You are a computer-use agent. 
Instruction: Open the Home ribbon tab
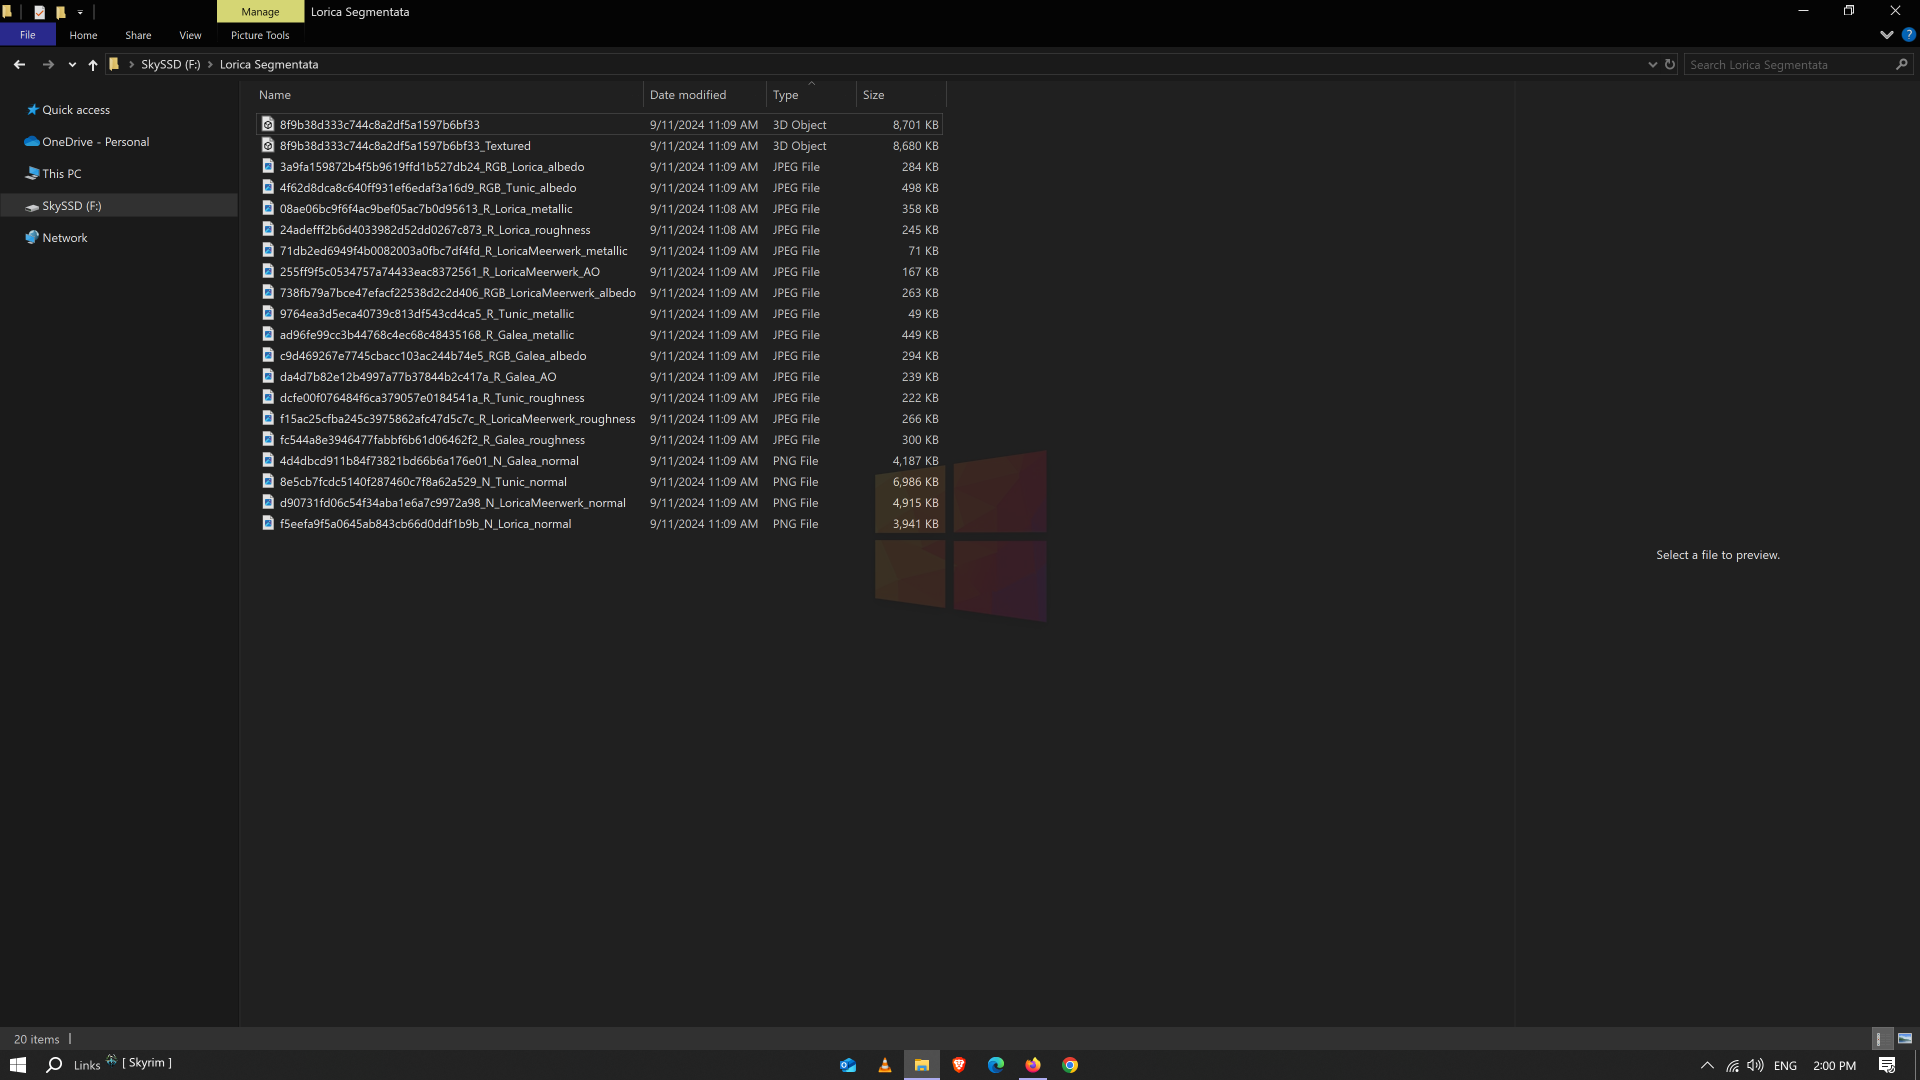click(x=83, y=35)
